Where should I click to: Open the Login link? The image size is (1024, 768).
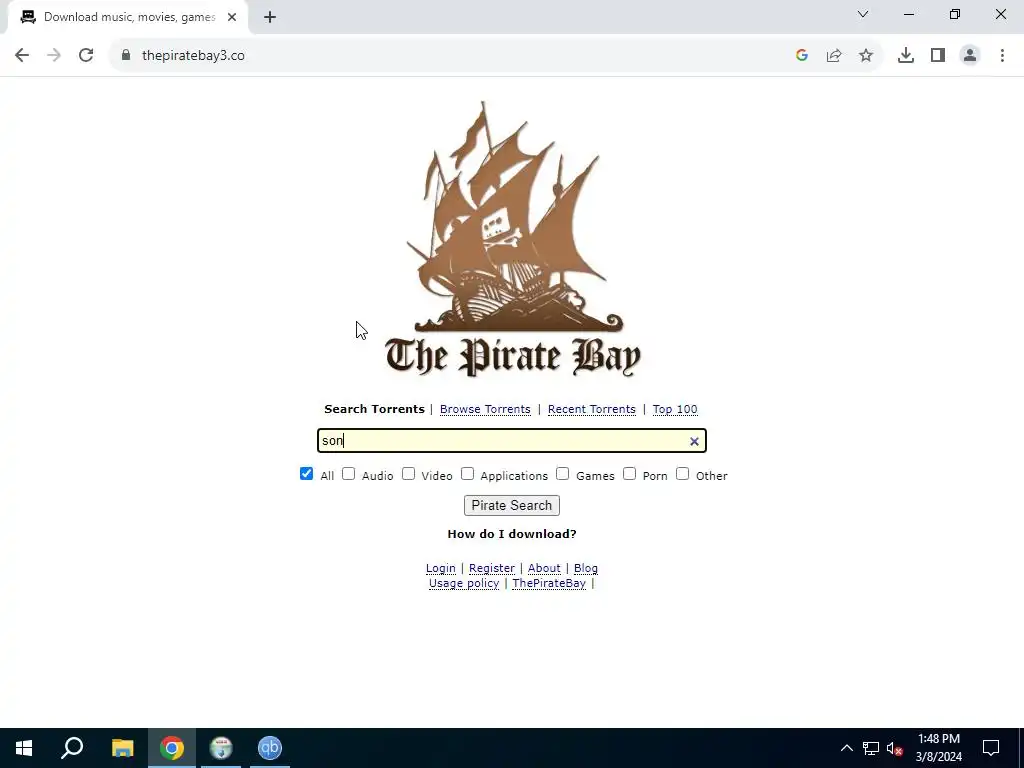pyautogui.click(x=441, y=568)
